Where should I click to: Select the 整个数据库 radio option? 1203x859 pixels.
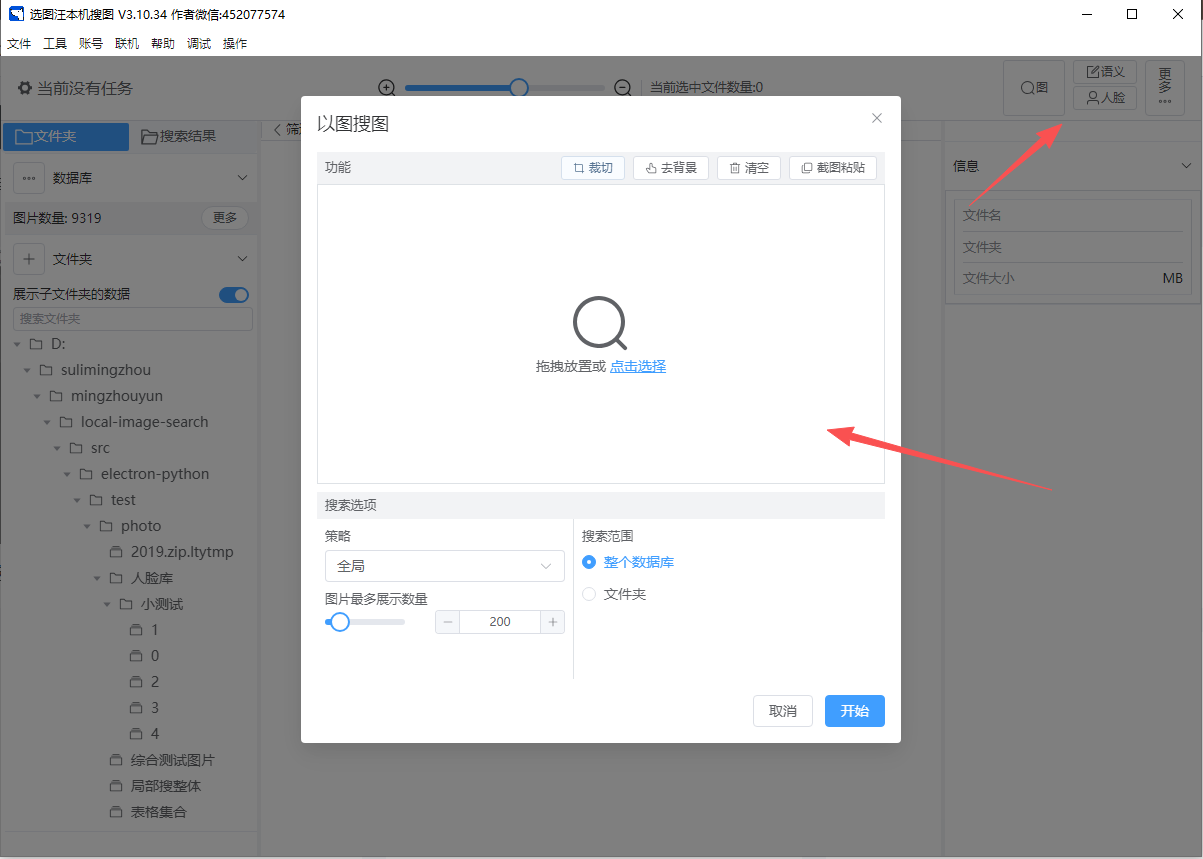tap(589, 562)
